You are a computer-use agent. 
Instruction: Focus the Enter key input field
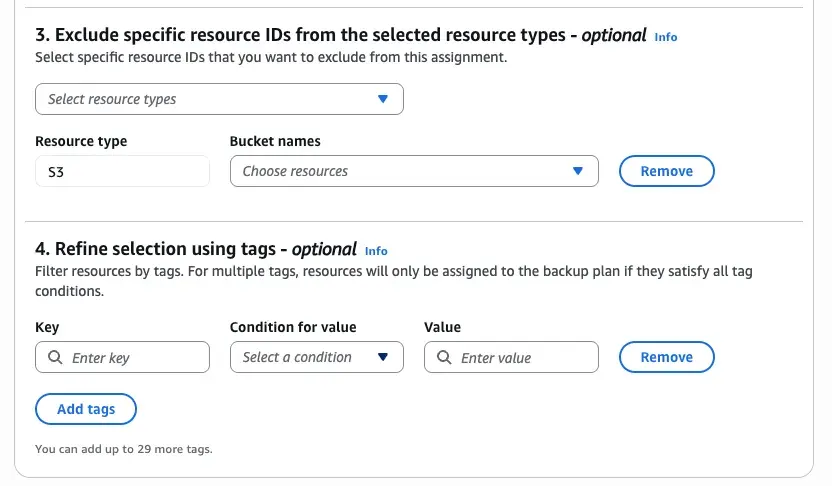click(135, 358)
